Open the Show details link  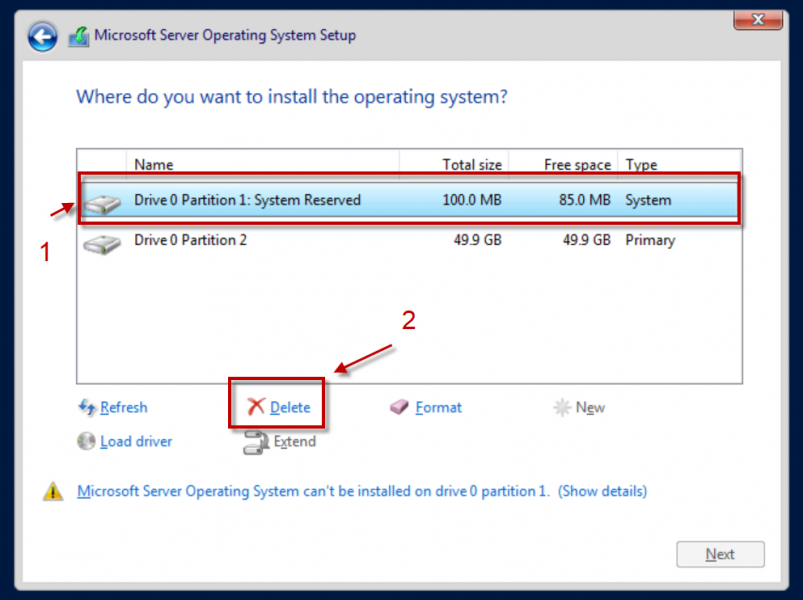(602, 491)
